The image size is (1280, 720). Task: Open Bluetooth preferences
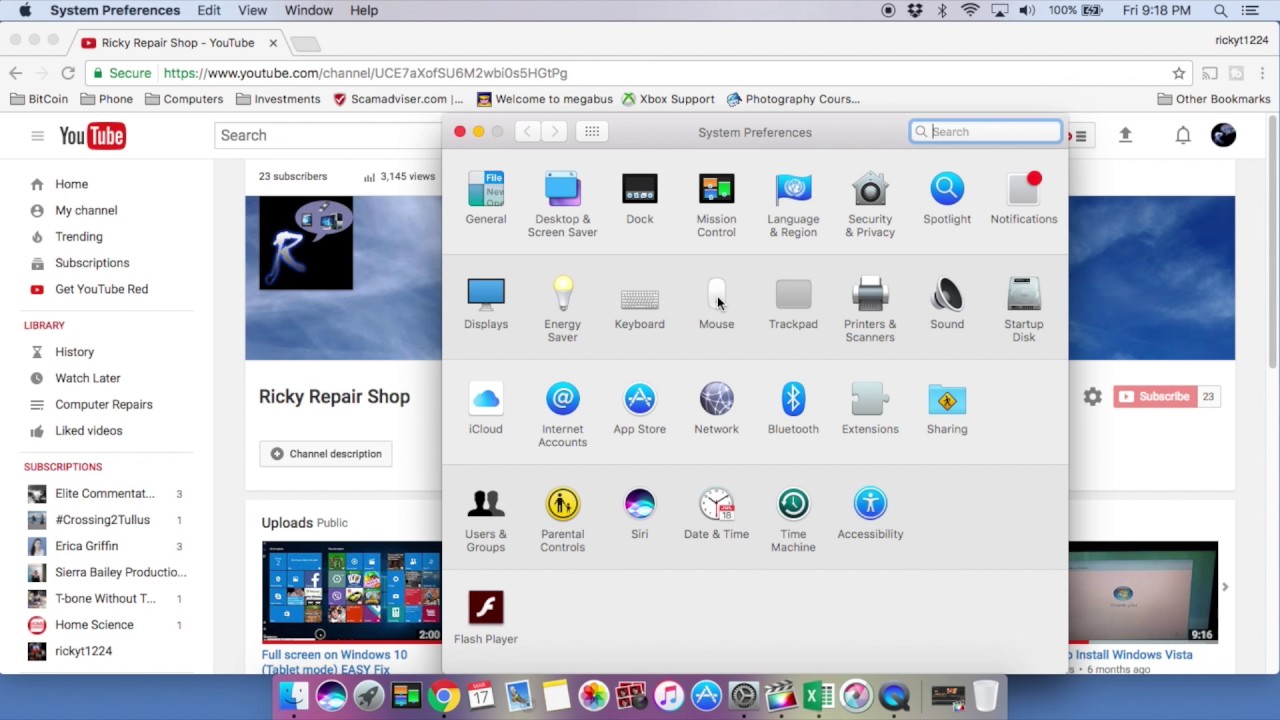tap(793, 408)
